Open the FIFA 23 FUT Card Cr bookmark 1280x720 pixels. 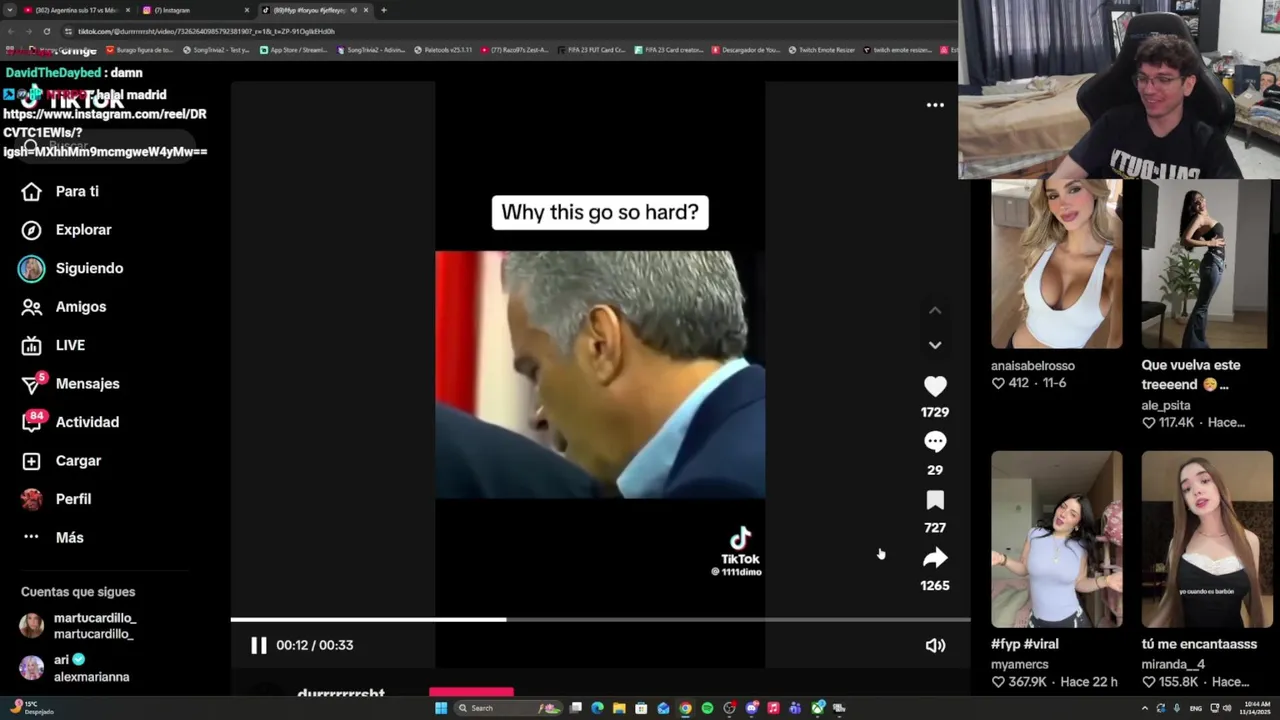click(591, 50)
